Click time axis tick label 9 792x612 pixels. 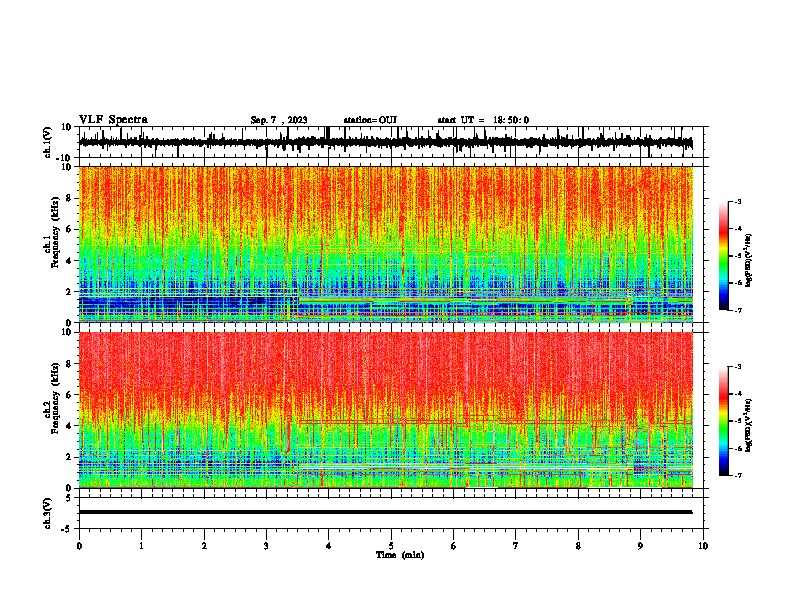pos(640,546)
